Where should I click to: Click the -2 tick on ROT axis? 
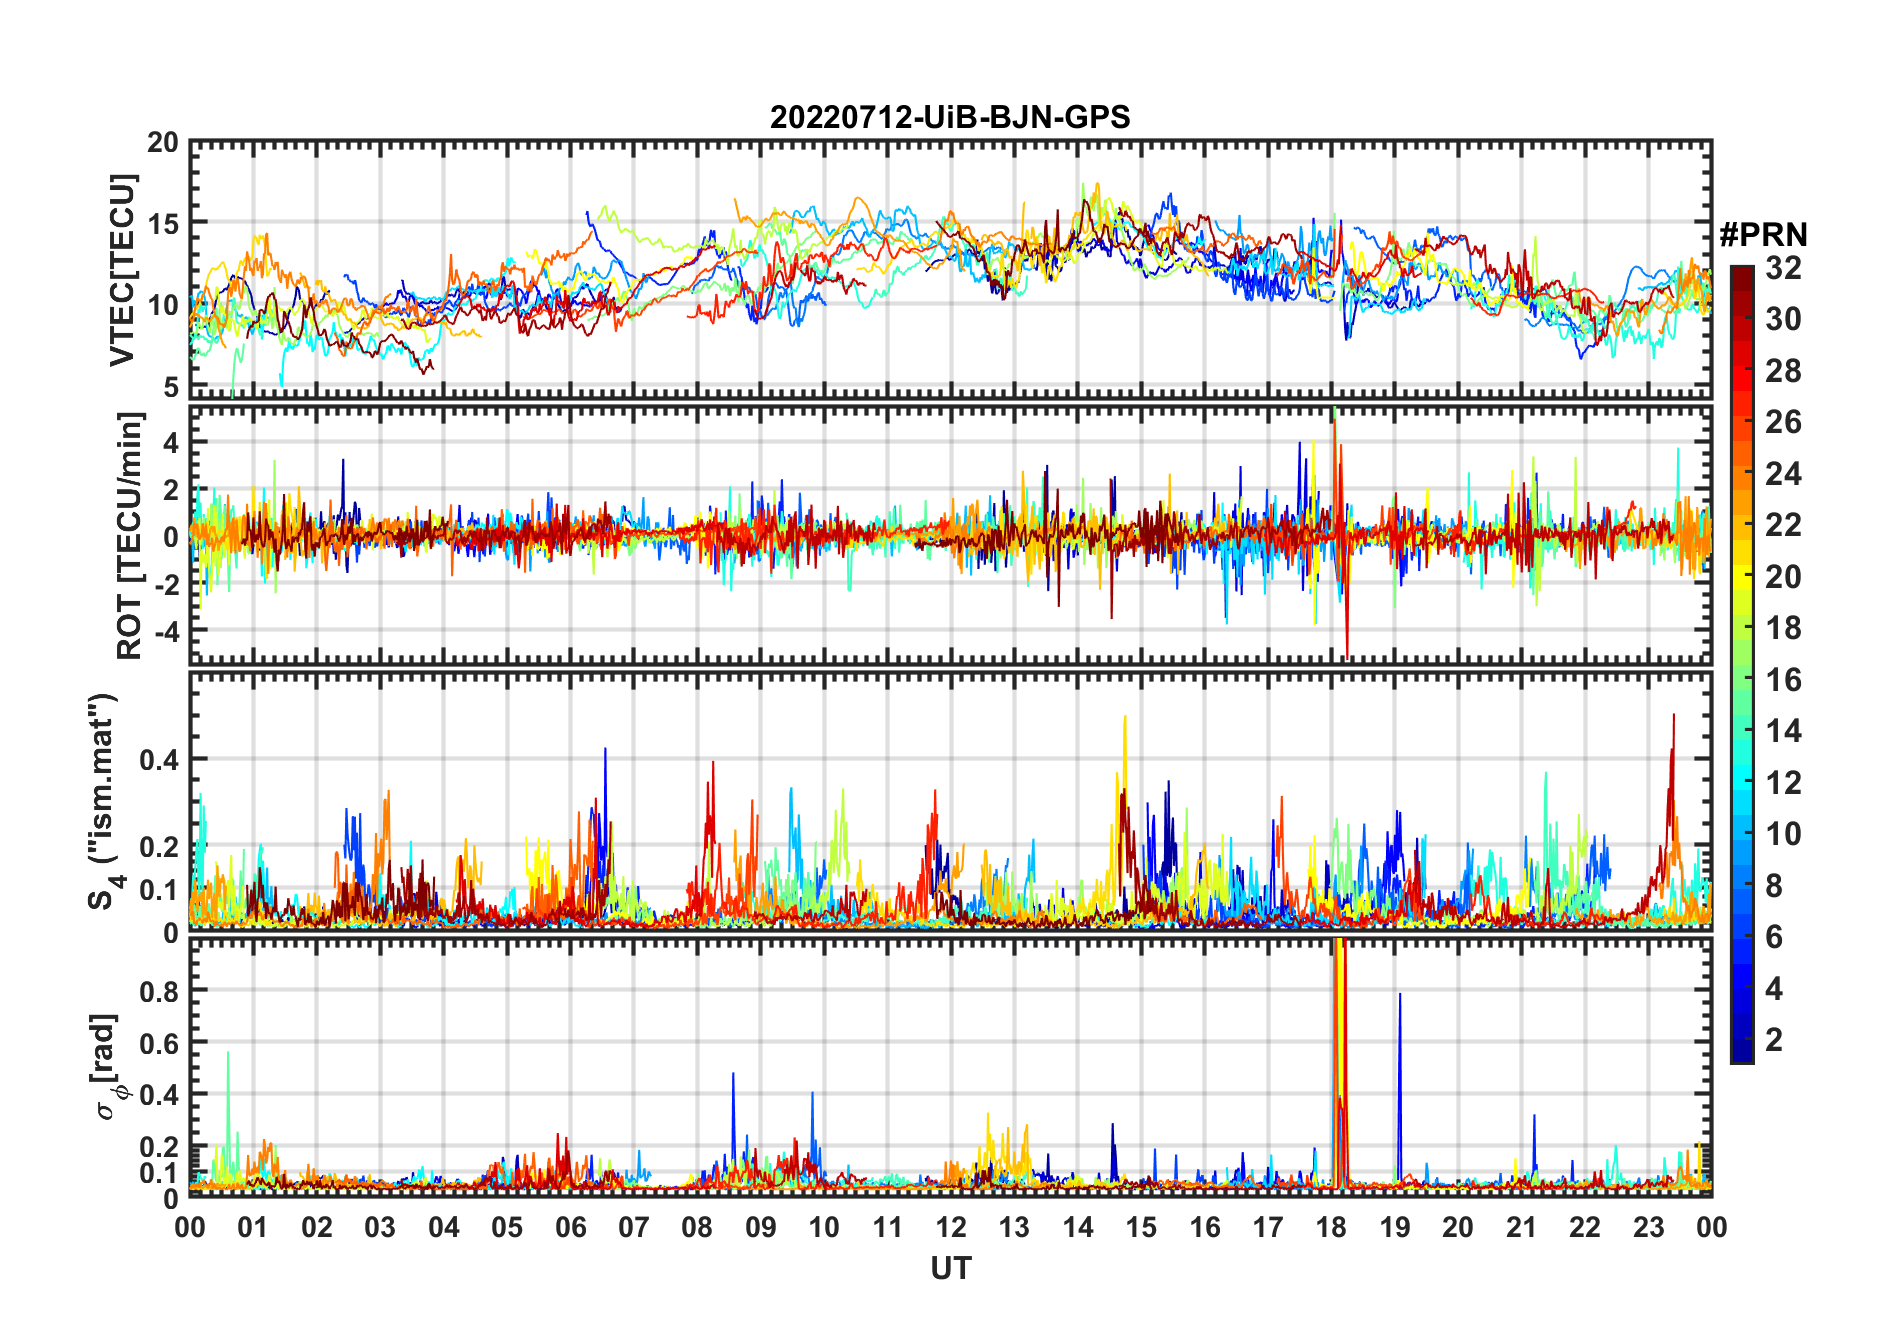point(167,584)
